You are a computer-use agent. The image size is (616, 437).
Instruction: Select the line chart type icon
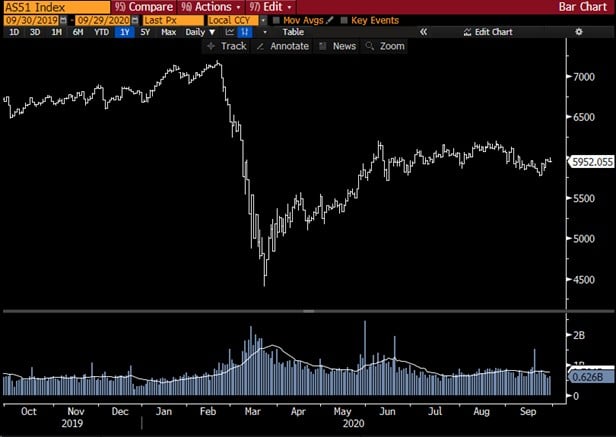226,33
